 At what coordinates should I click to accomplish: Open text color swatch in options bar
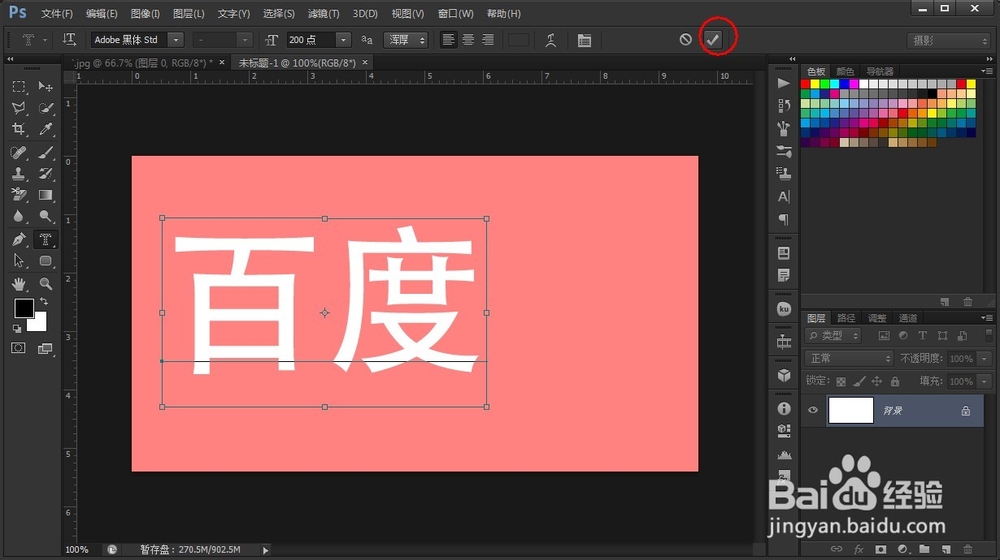tap(518, 40)
